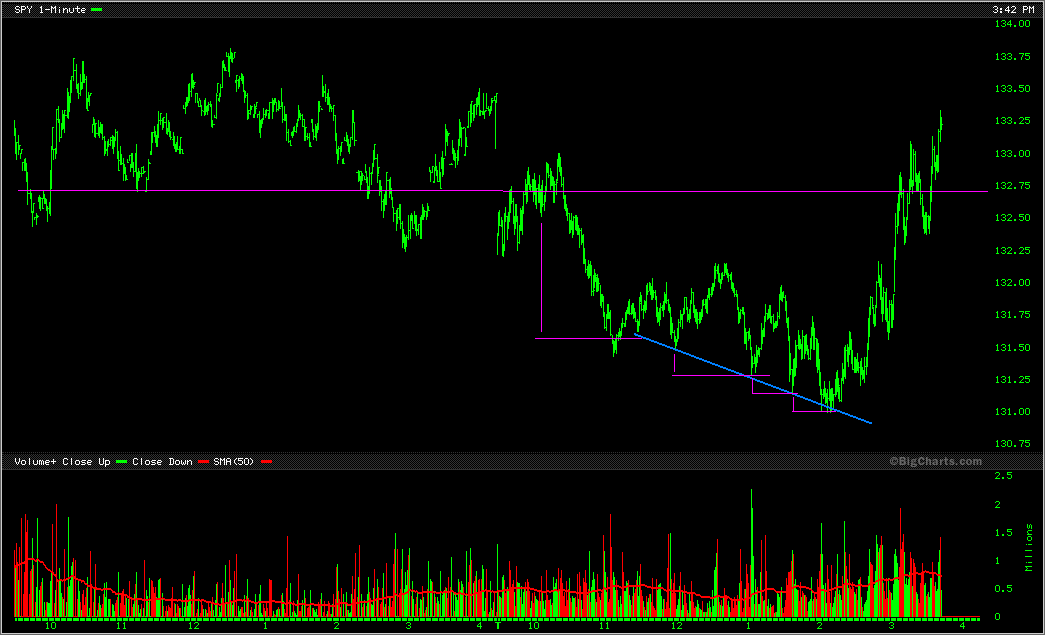Click the 132.75 price axis label

tap(1012, 186)
